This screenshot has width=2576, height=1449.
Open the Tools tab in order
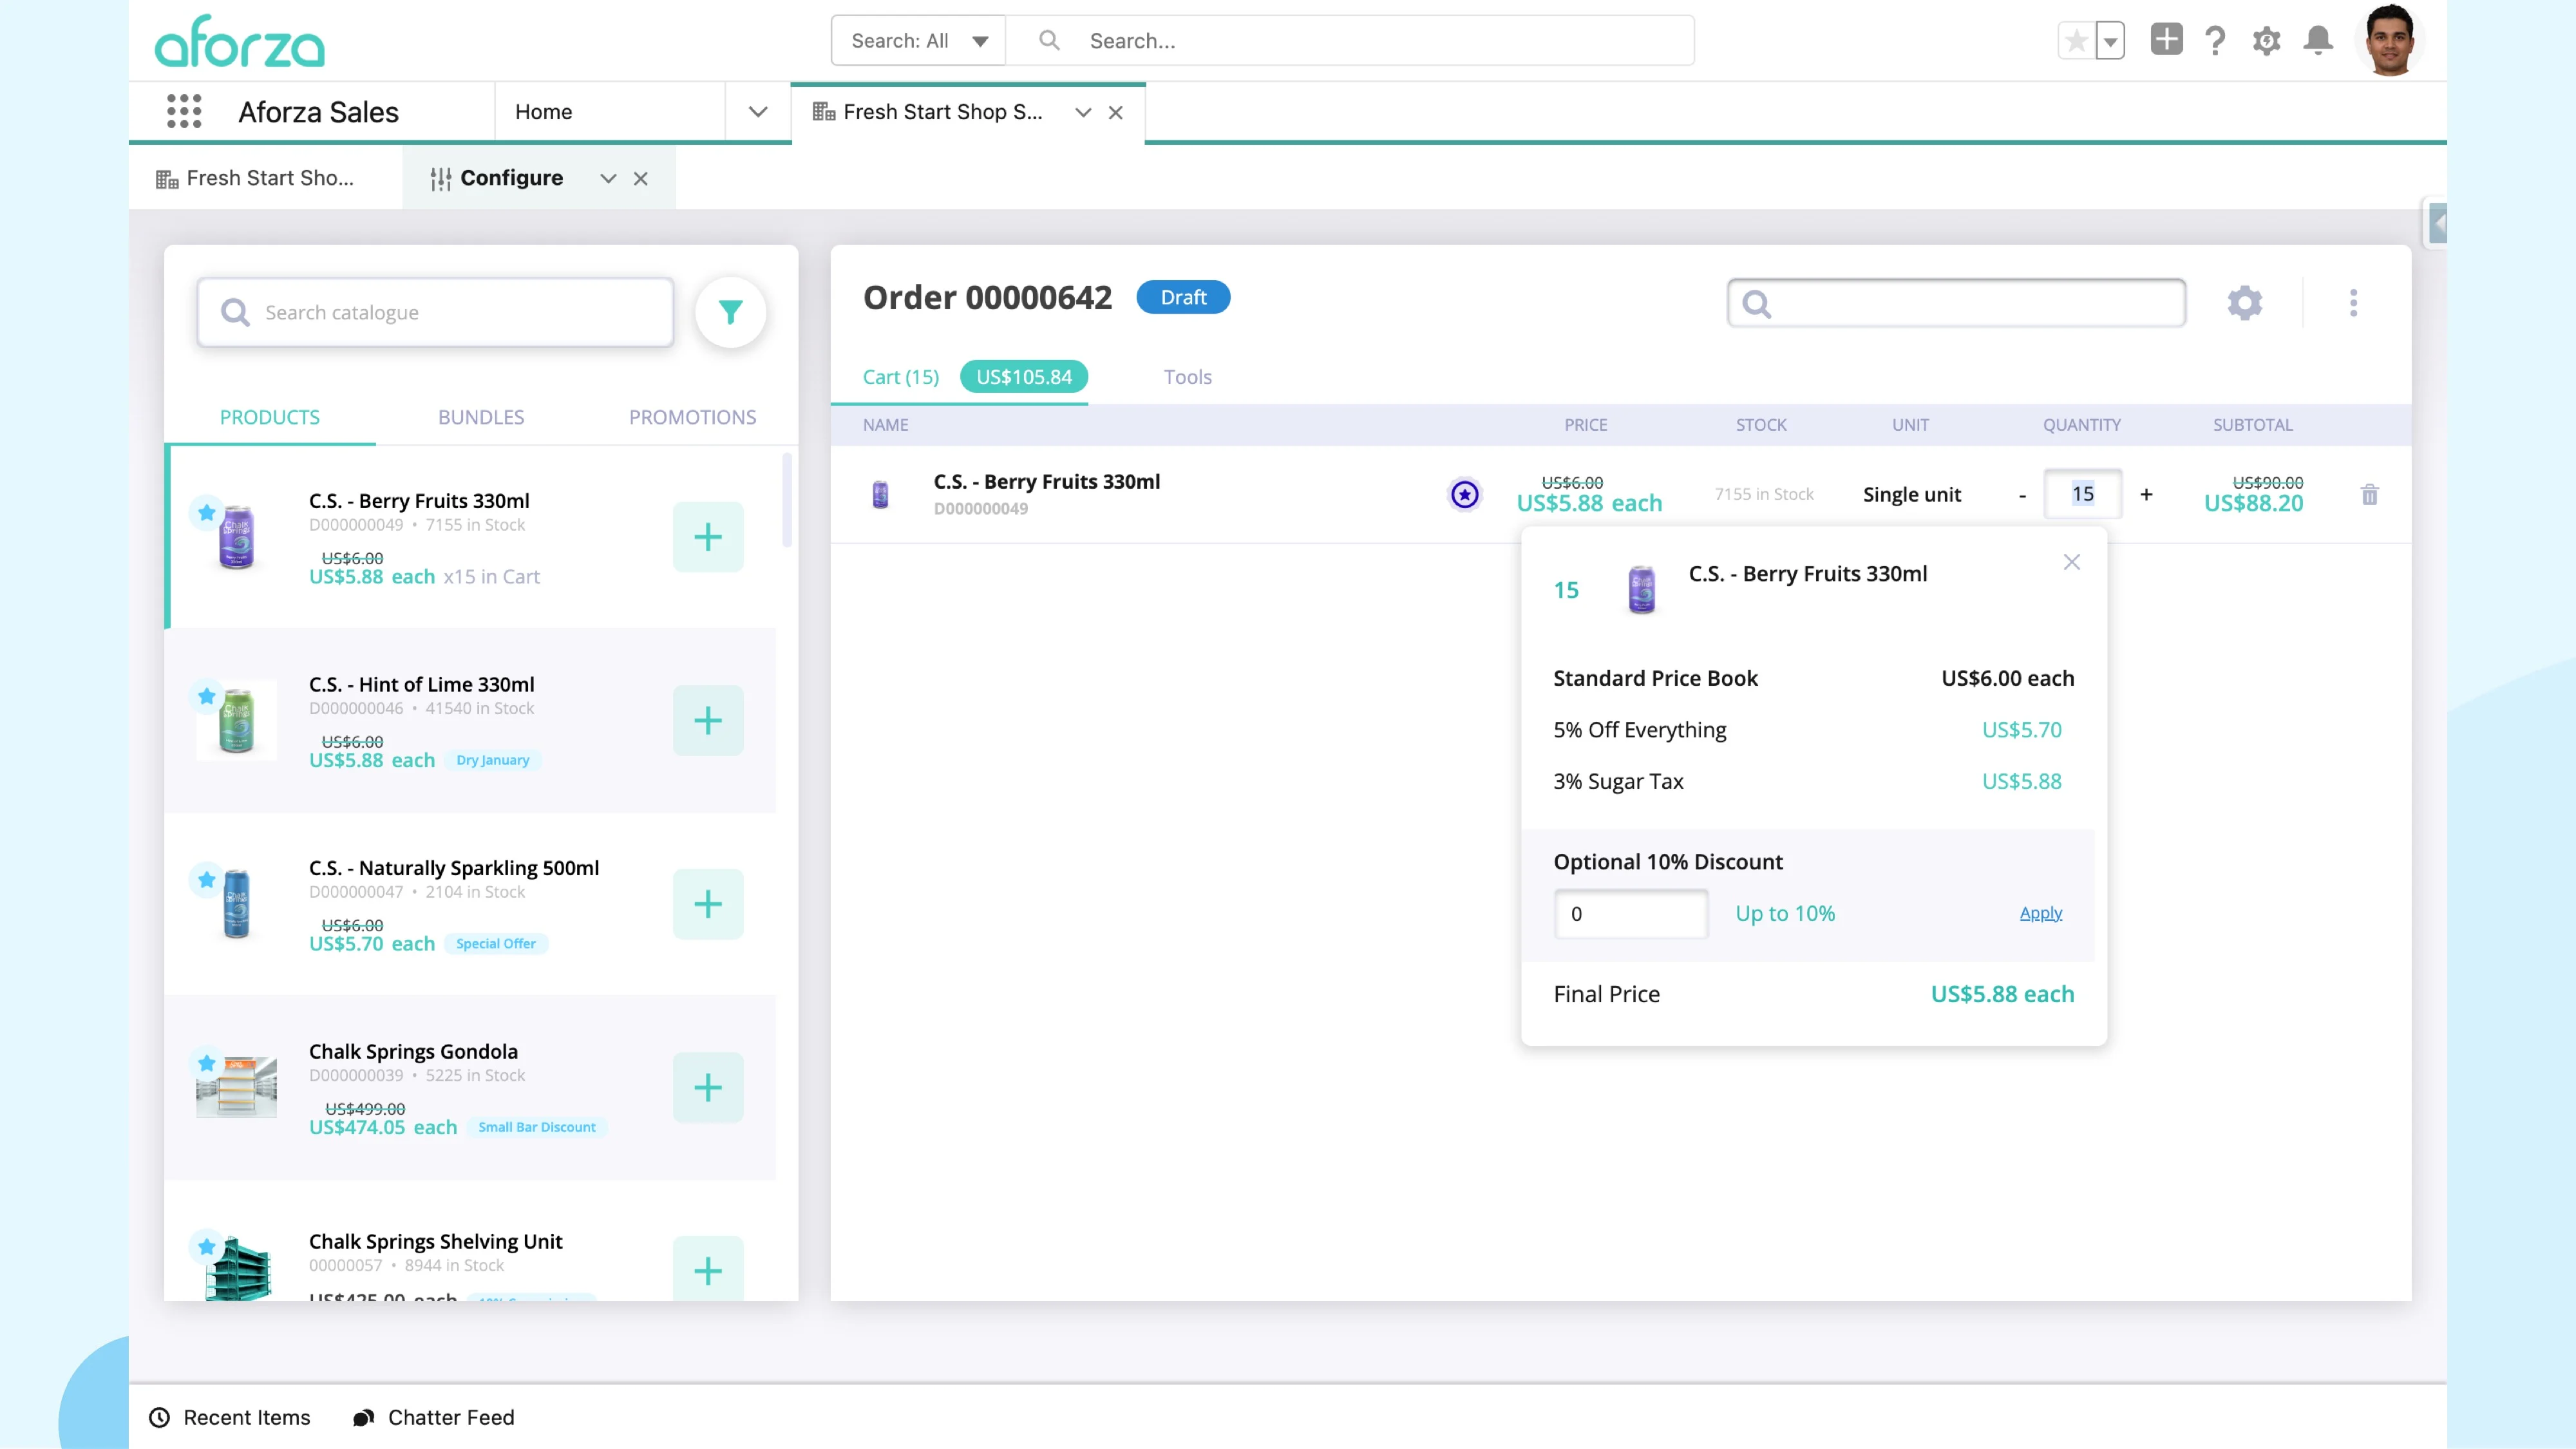click(1187, 377)
